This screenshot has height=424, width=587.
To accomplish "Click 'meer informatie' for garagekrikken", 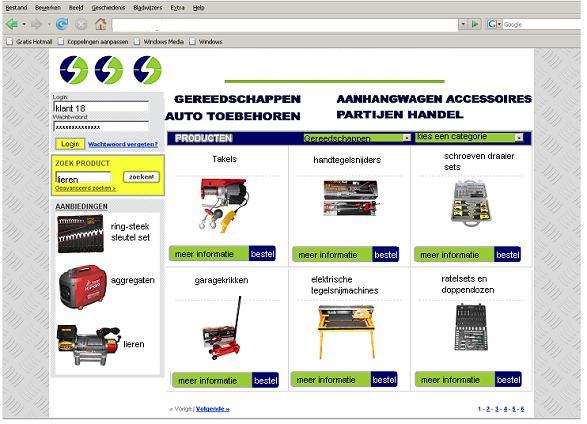I will [212, 380].
